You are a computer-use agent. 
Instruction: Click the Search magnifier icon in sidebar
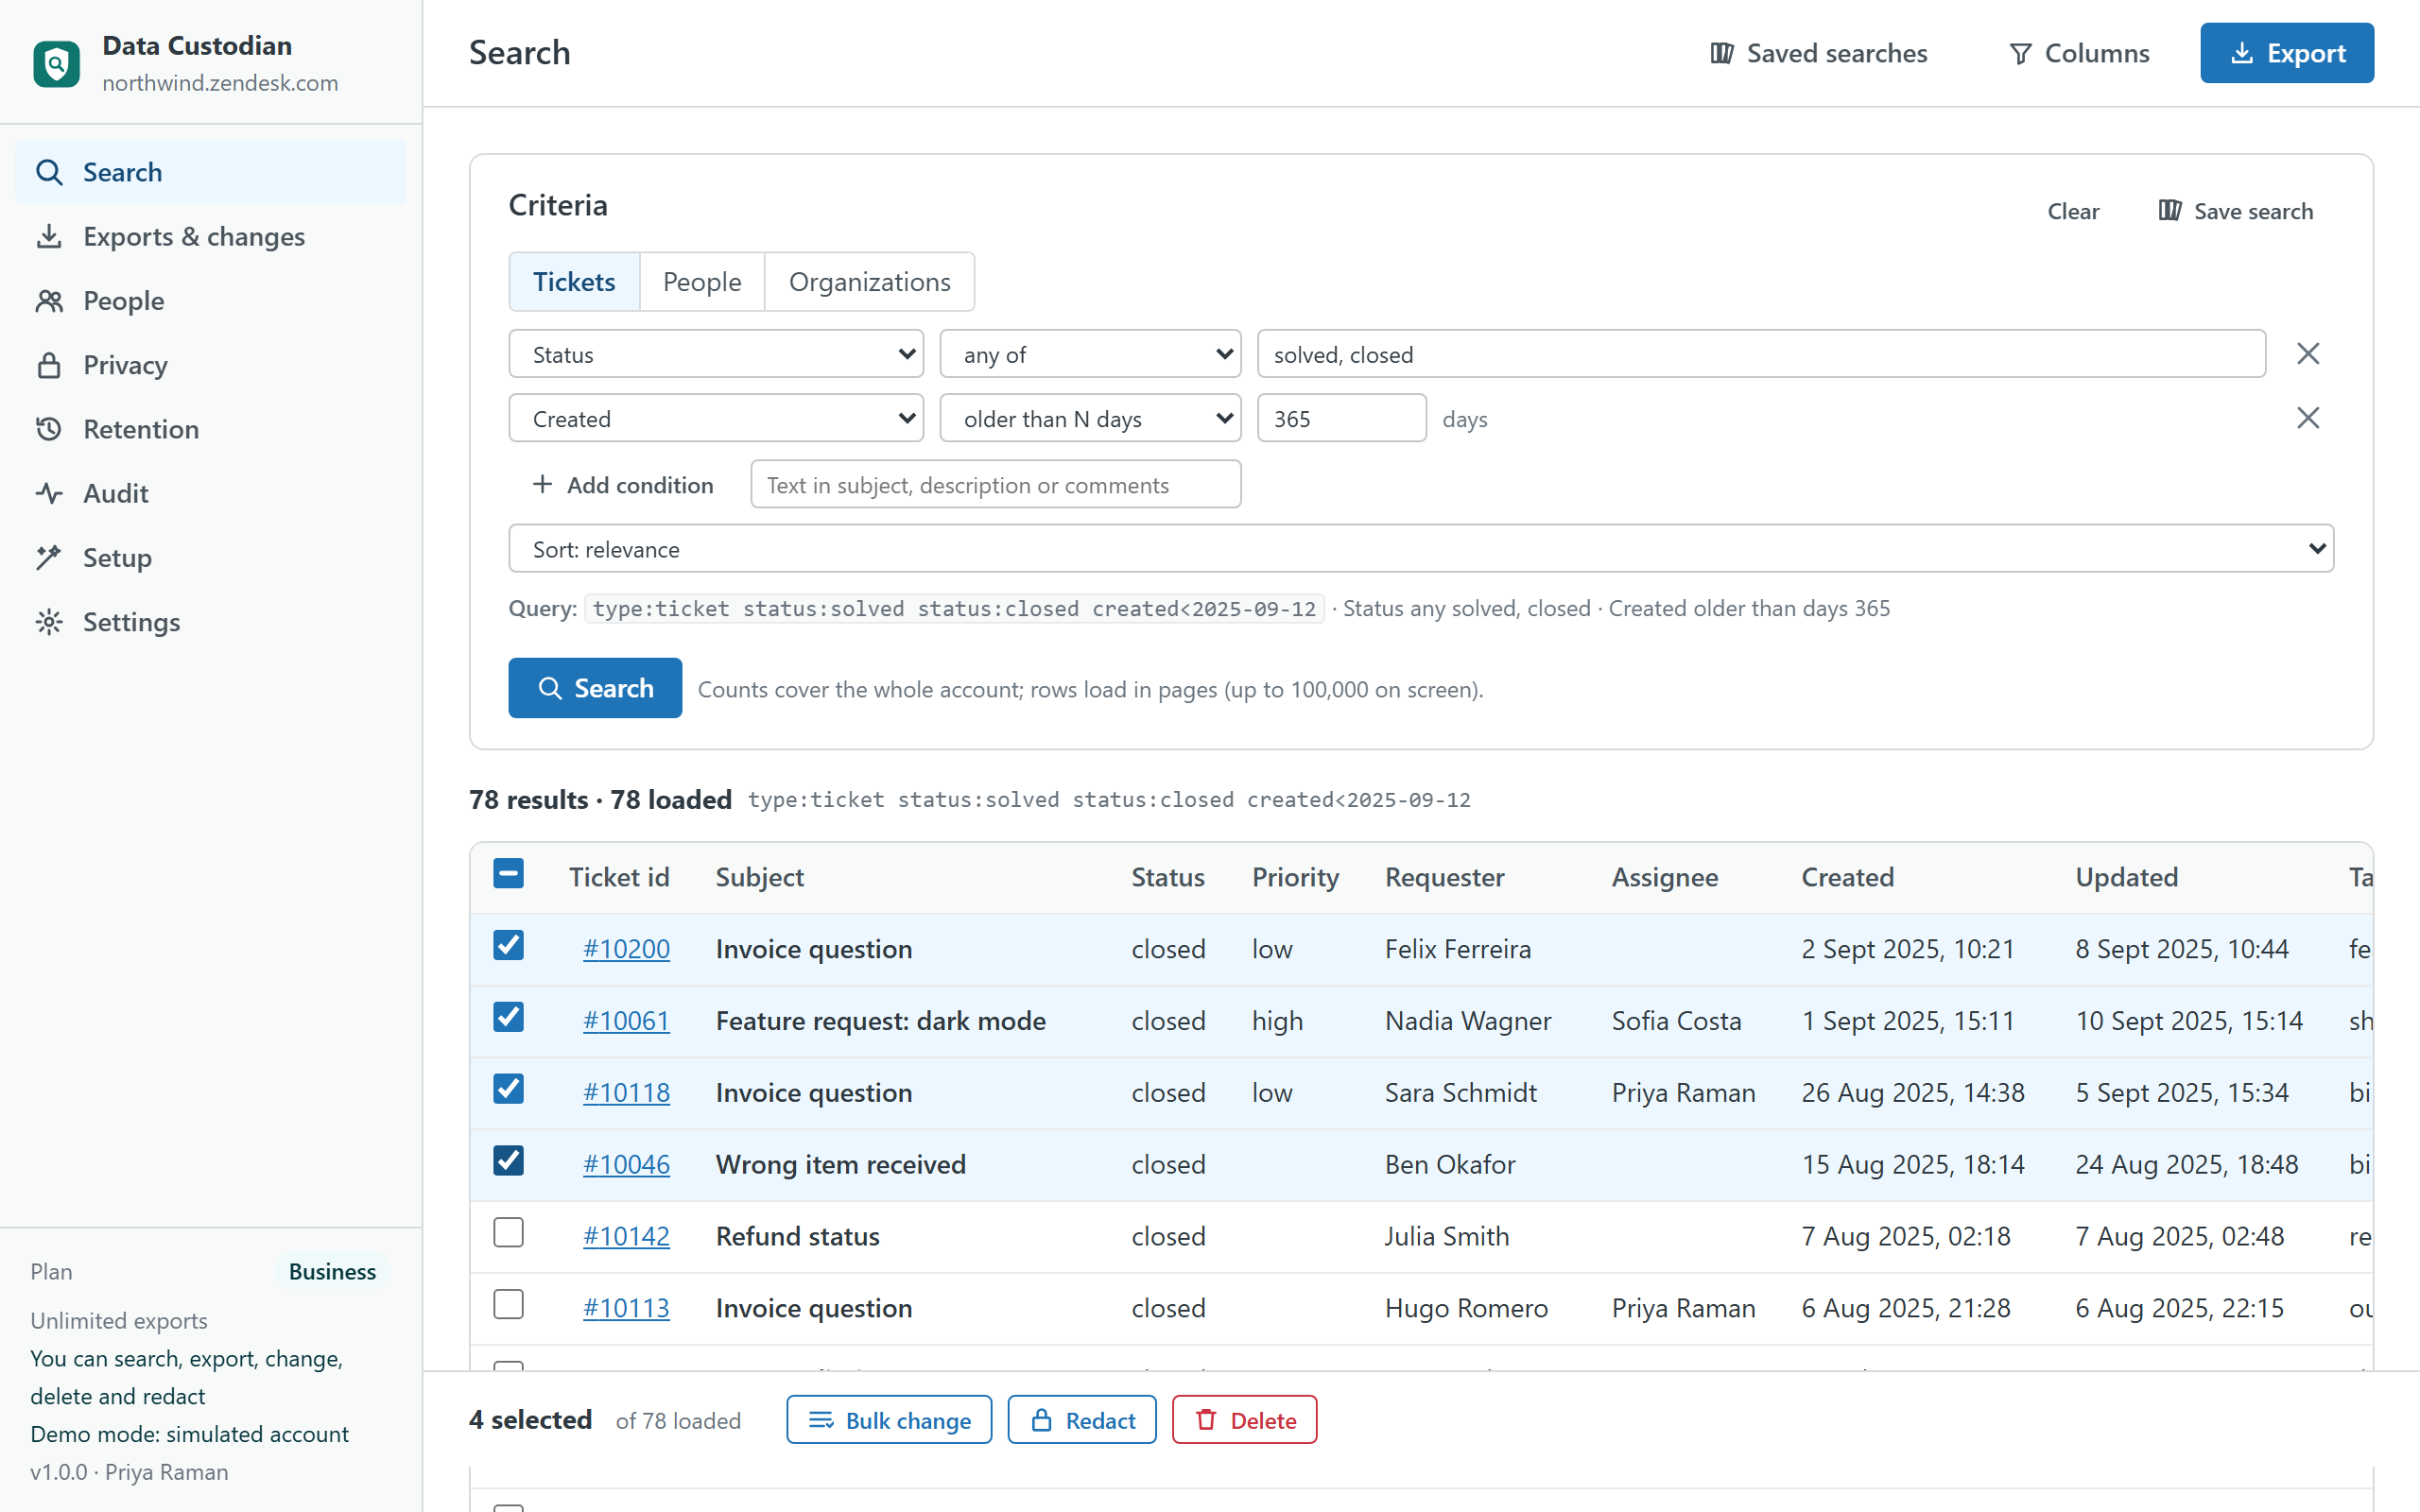(x=49, y=172)
